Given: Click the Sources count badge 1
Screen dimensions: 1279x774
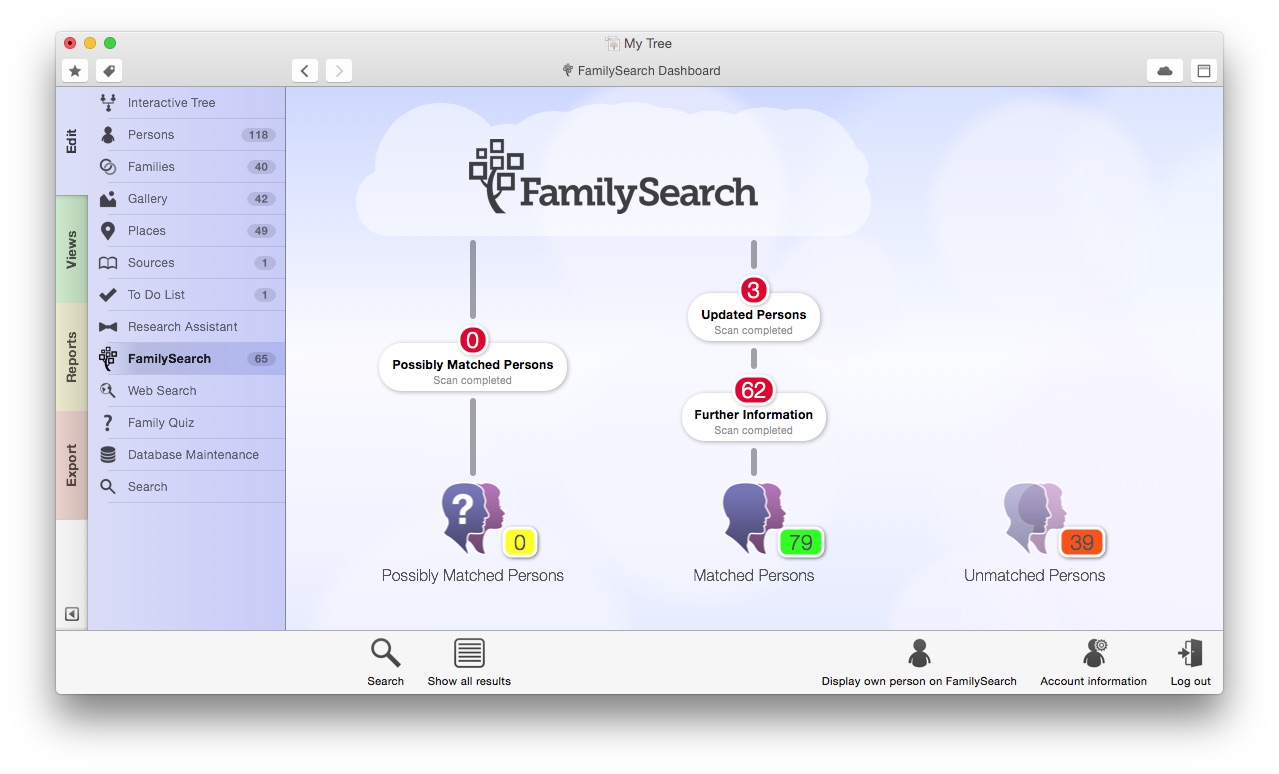Looking at the screenshot, I should pos(265,263).
